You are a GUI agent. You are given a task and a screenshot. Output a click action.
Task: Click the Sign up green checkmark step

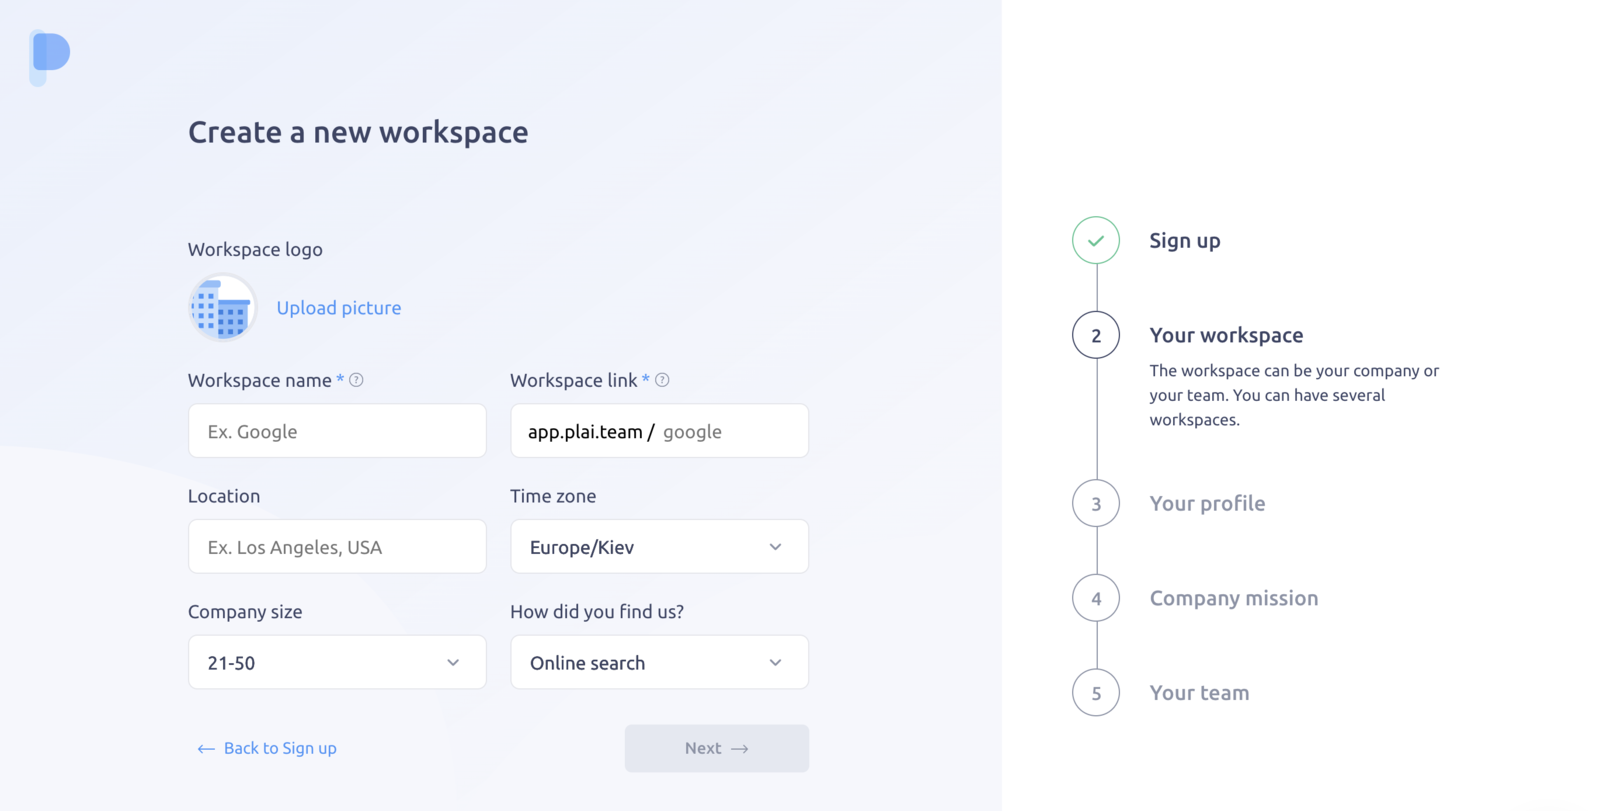[x=1096, y=240]
